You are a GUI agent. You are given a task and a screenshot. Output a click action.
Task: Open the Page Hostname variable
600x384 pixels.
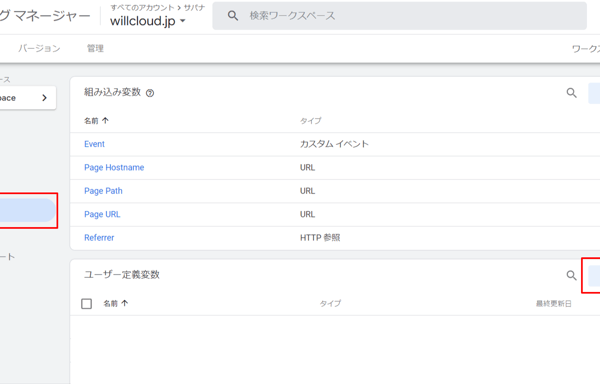(x=114, y=168)
